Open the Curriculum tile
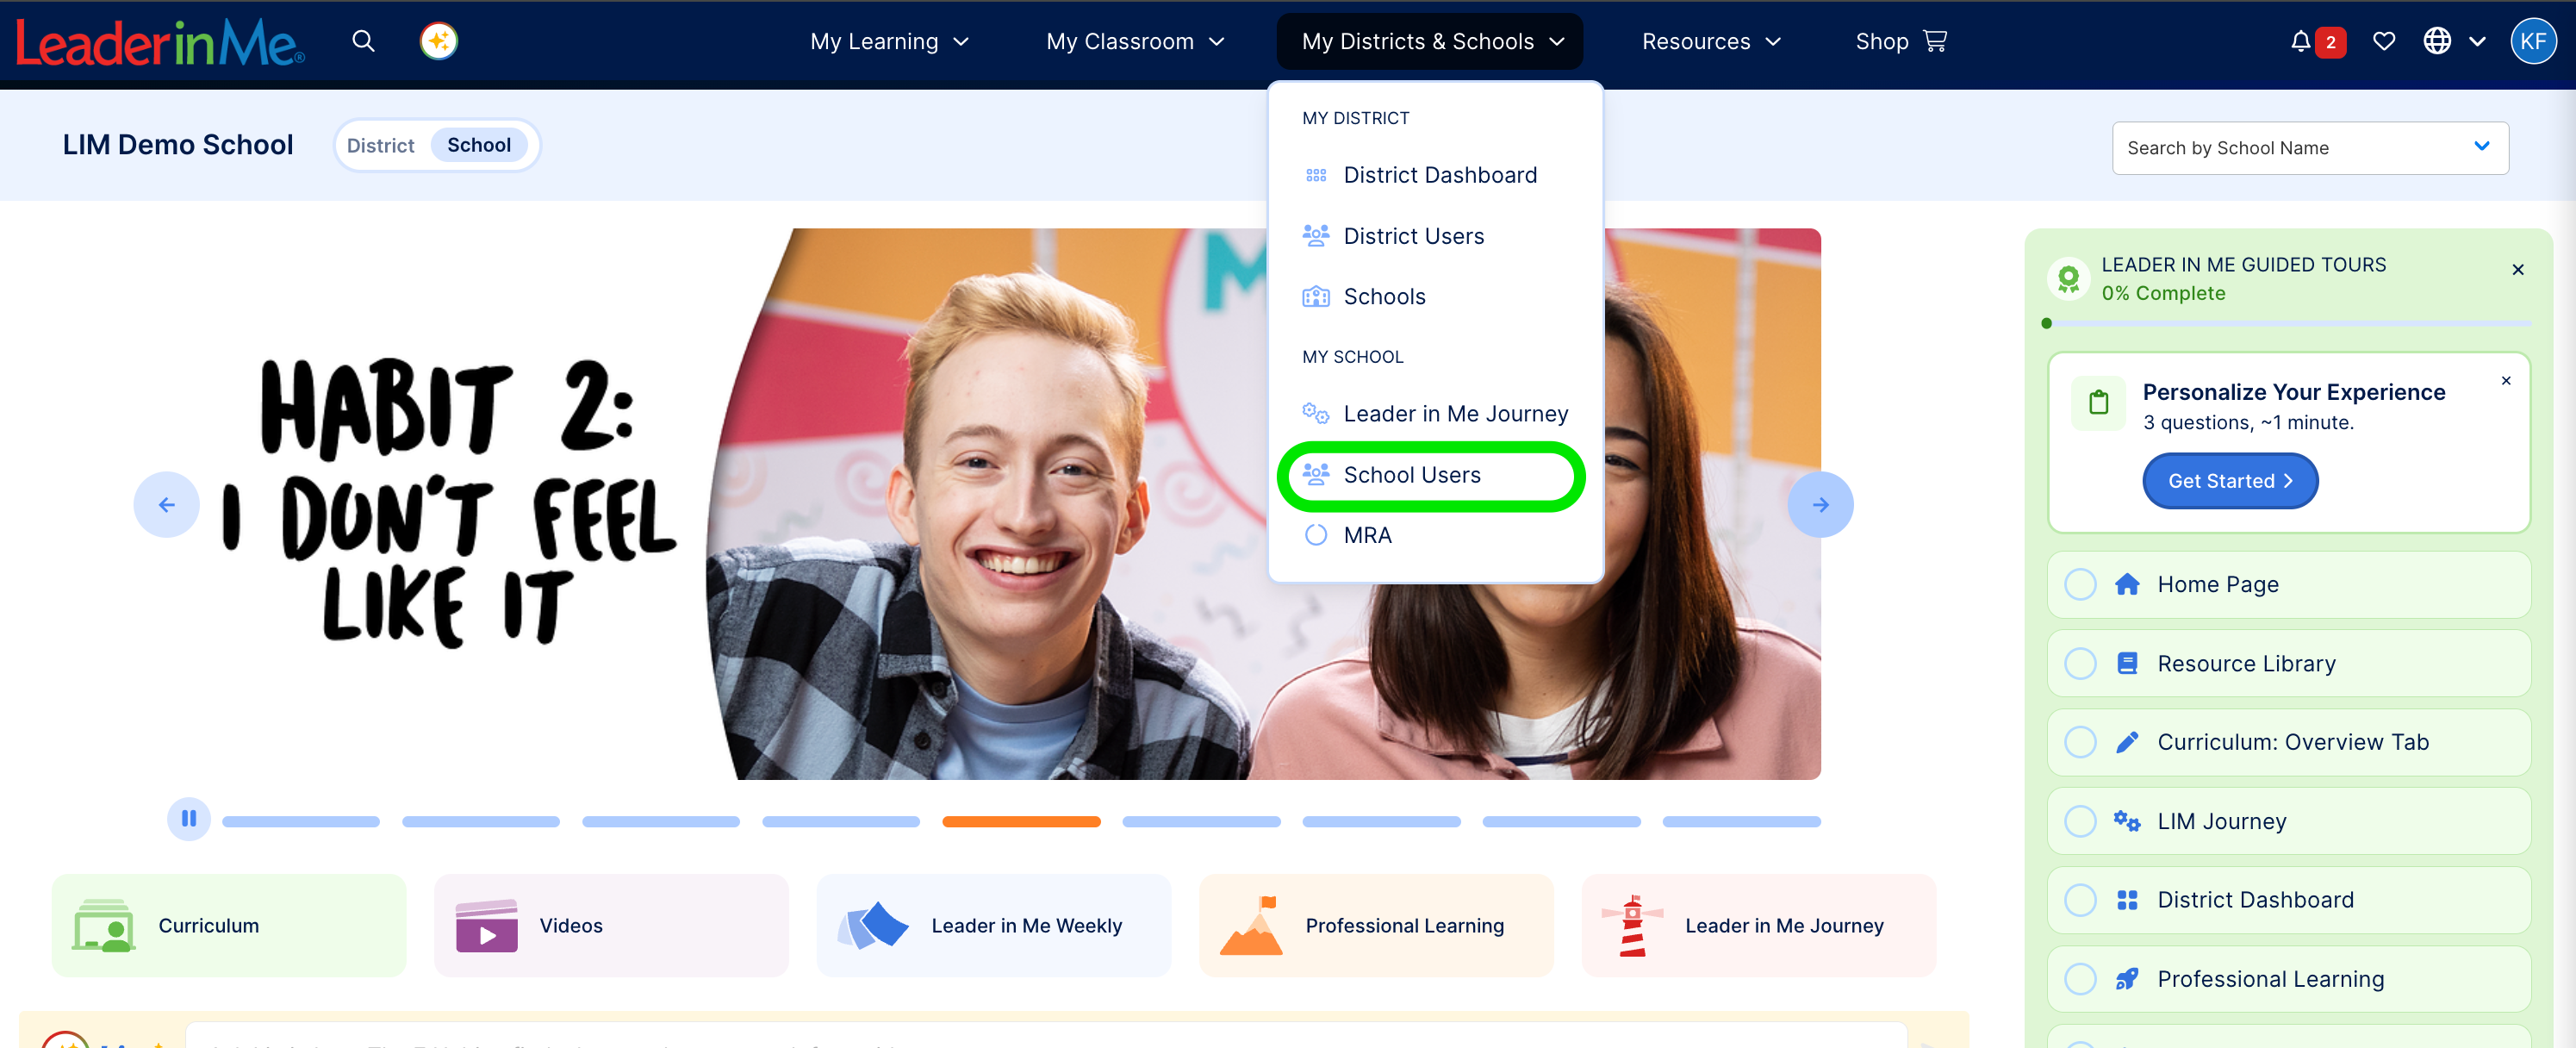 point(229,925)
